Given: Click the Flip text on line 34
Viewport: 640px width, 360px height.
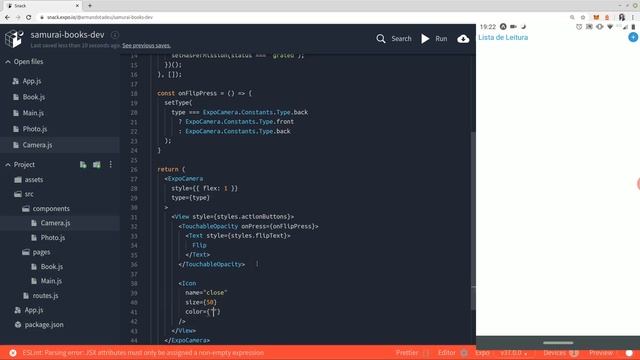Looking at the screenshot, I should [199, 245].
